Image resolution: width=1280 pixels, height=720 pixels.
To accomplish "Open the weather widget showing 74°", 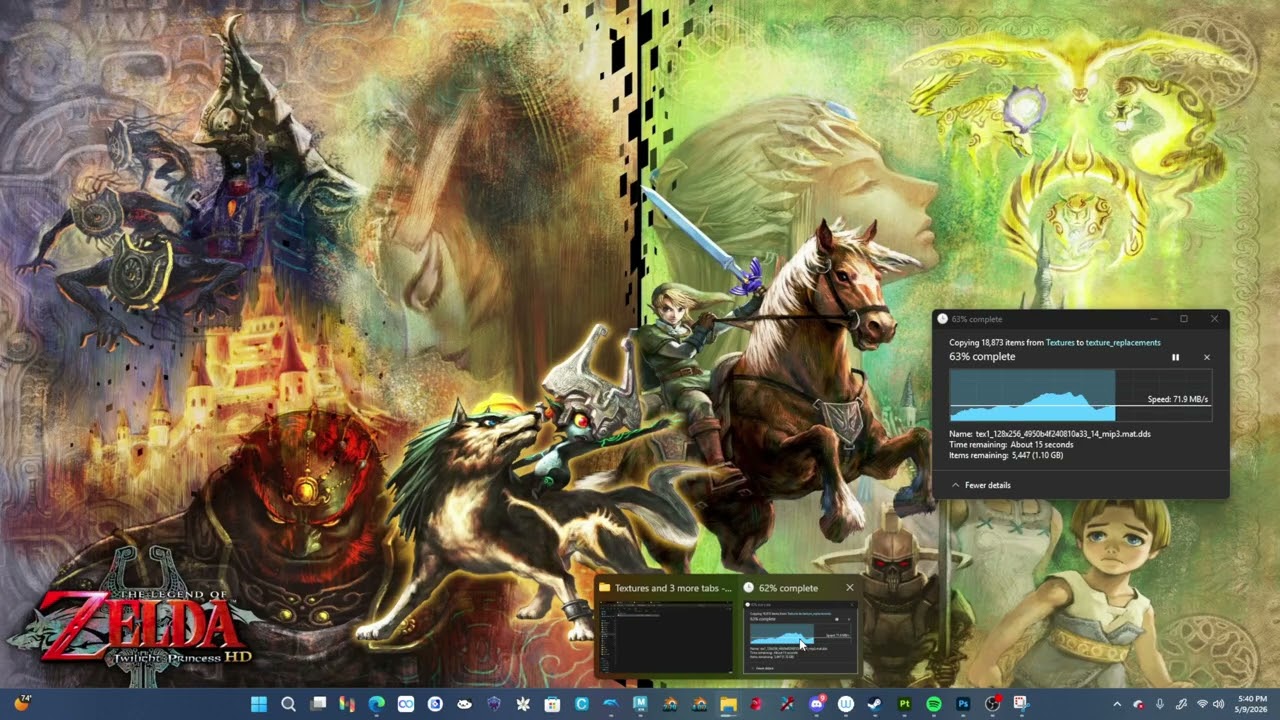I will point(22,703).
